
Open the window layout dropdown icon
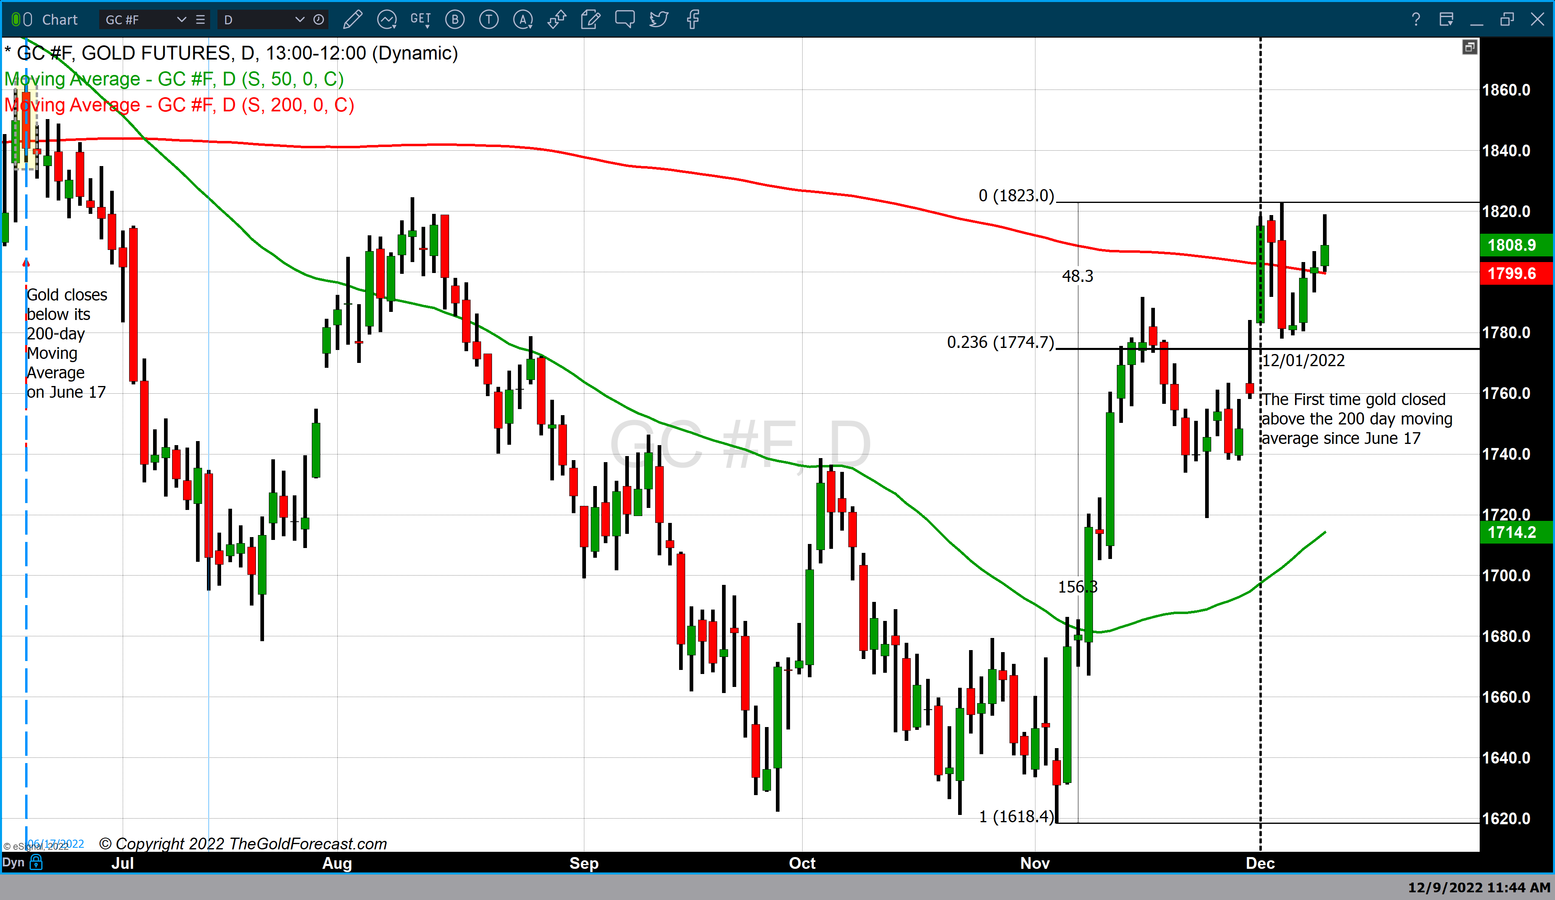(1446, 19)
